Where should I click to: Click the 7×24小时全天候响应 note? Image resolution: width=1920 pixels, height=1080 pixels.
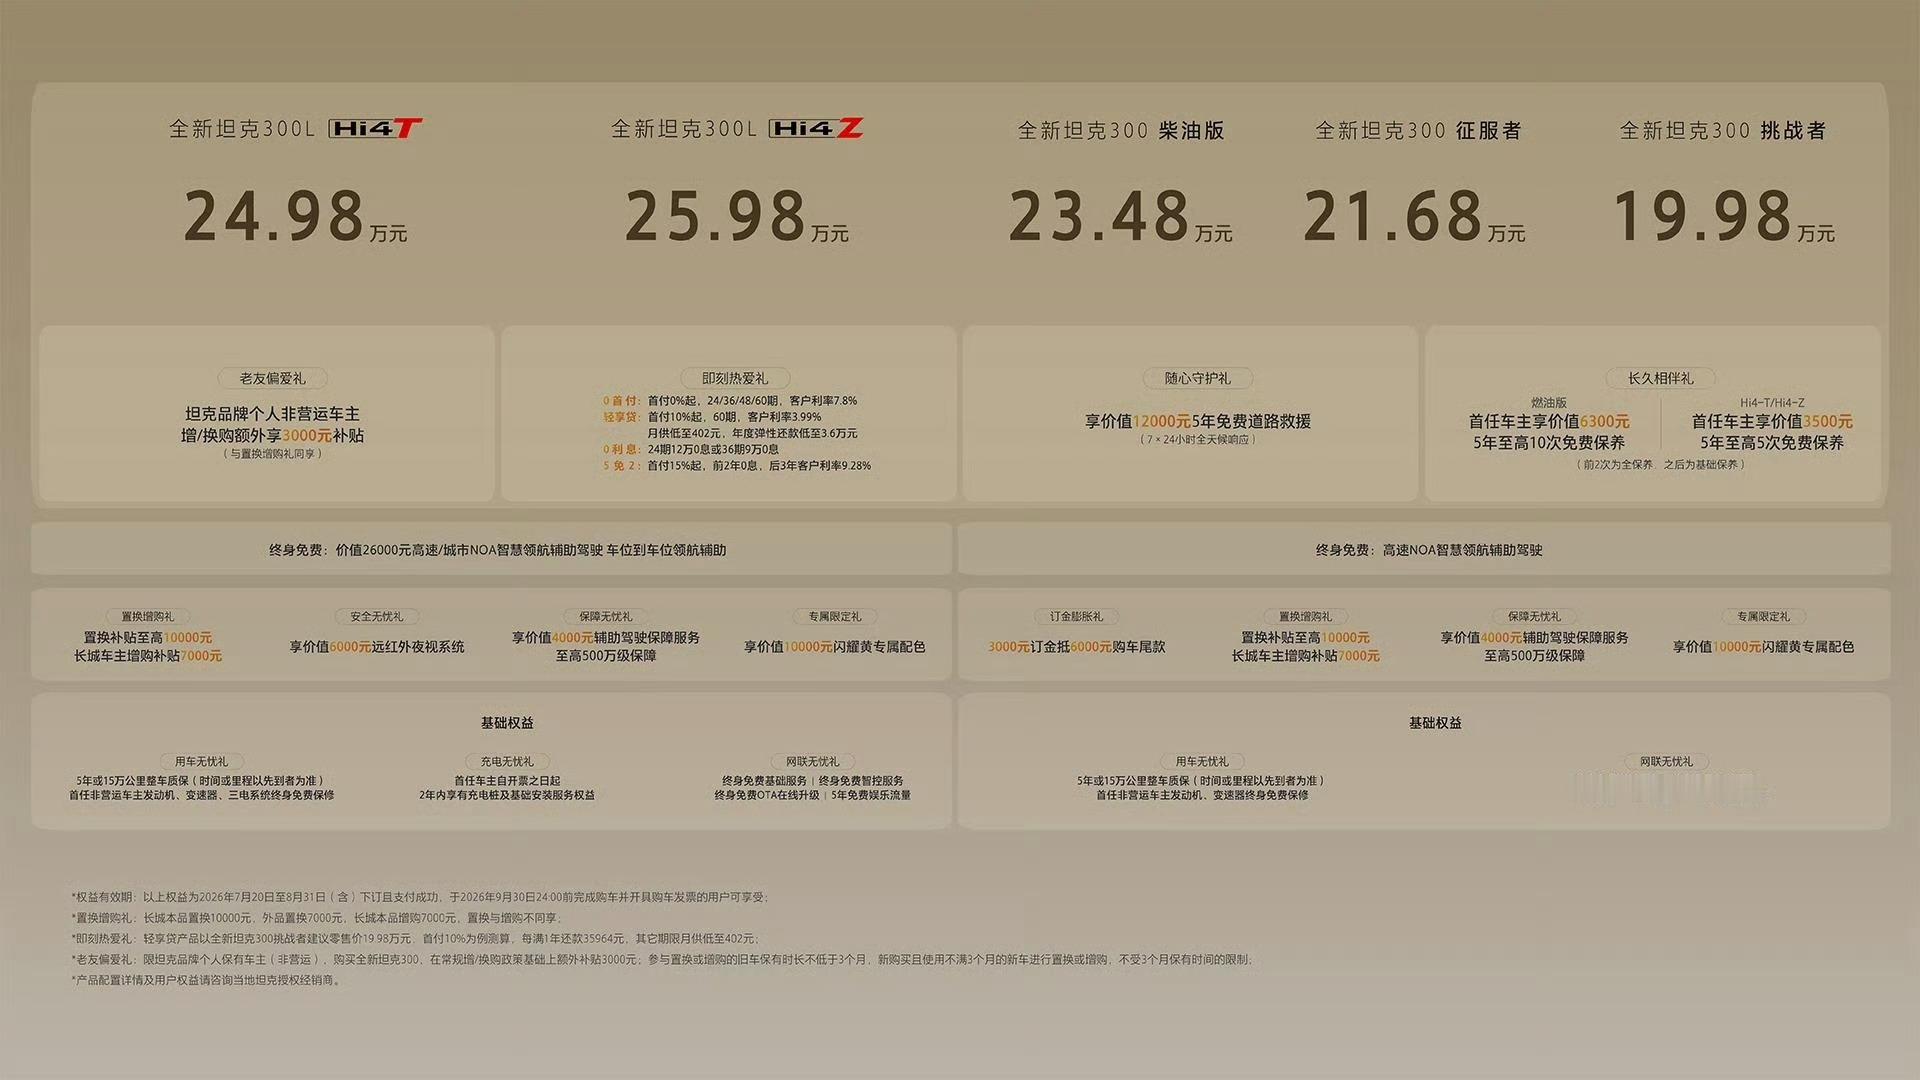tap(1198, 440)
